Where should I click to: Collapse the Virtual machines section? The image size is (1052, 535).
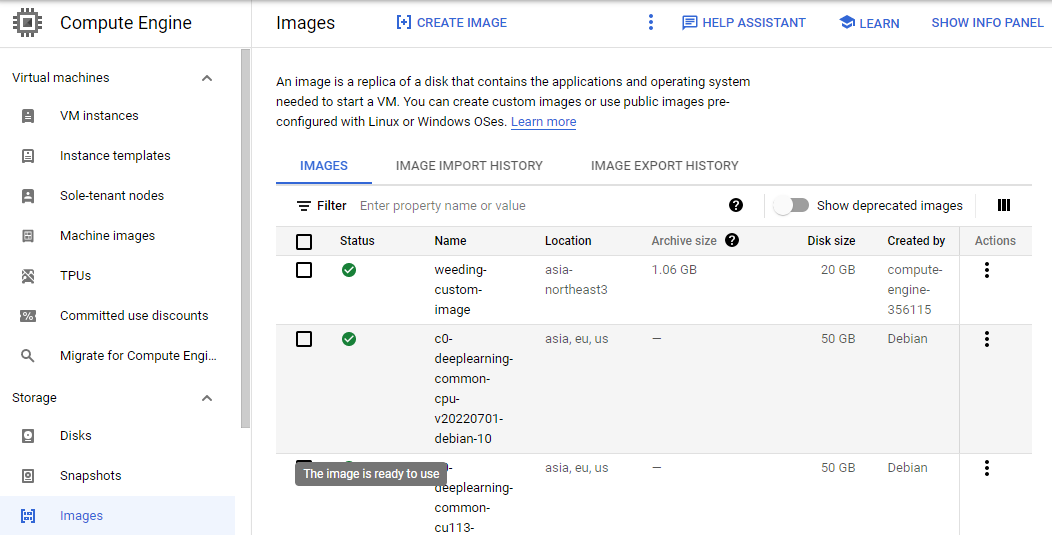tap(207, 78)
